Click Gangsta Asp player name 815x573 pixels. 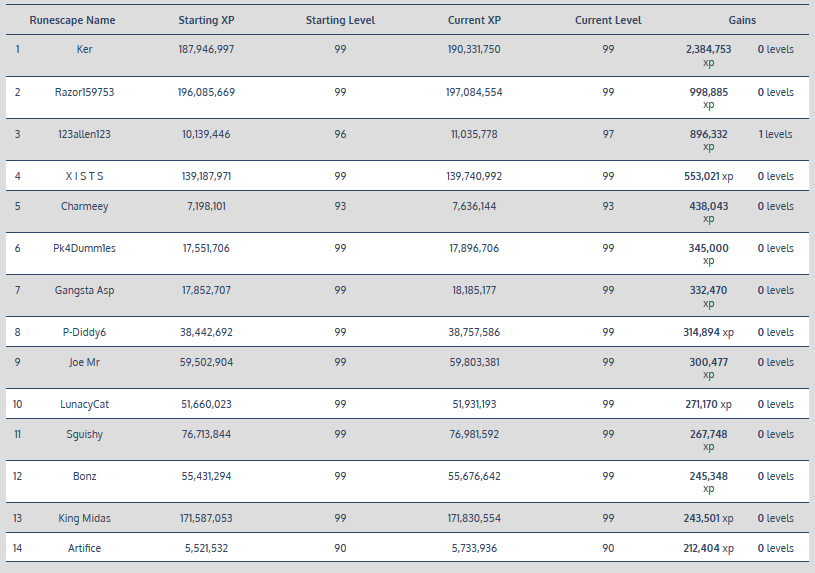pyautogui.click(x=85, y=290)
